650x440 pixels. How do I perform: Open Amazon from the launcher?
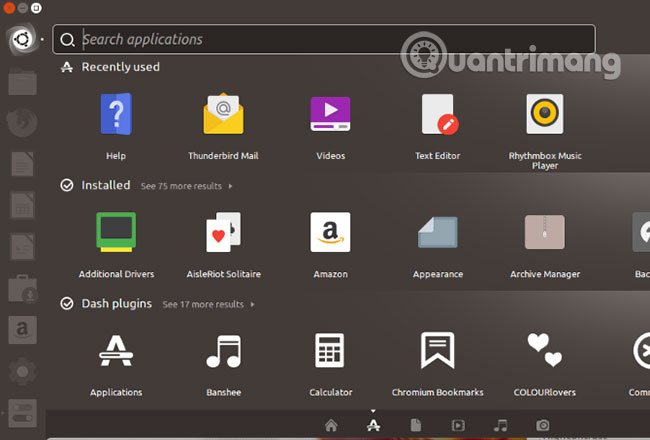click(x=22, y=330)
